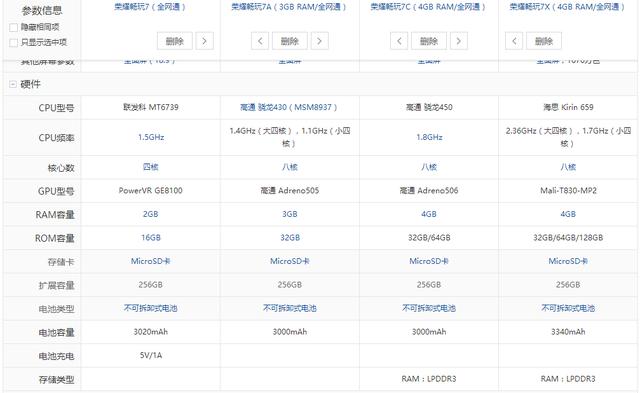Tick the 只显示选中项 checkbox
The width and height of the screenshot is (640, 393).
pyautogui.click(x=13, y=42)
